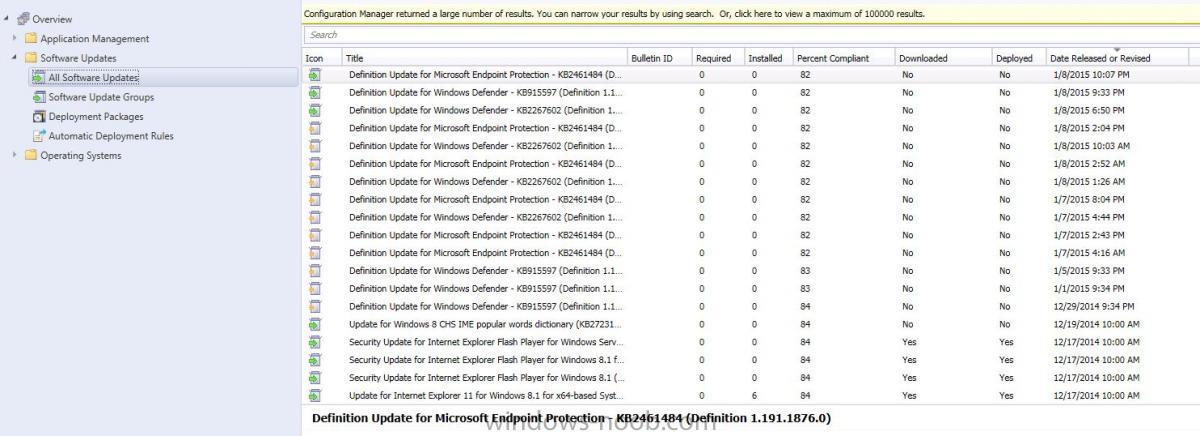Click the update icon in the 1/5/2015 9:33 PM row
The width and height of the screenshot is (1200, 436).
tap(315, 271)
